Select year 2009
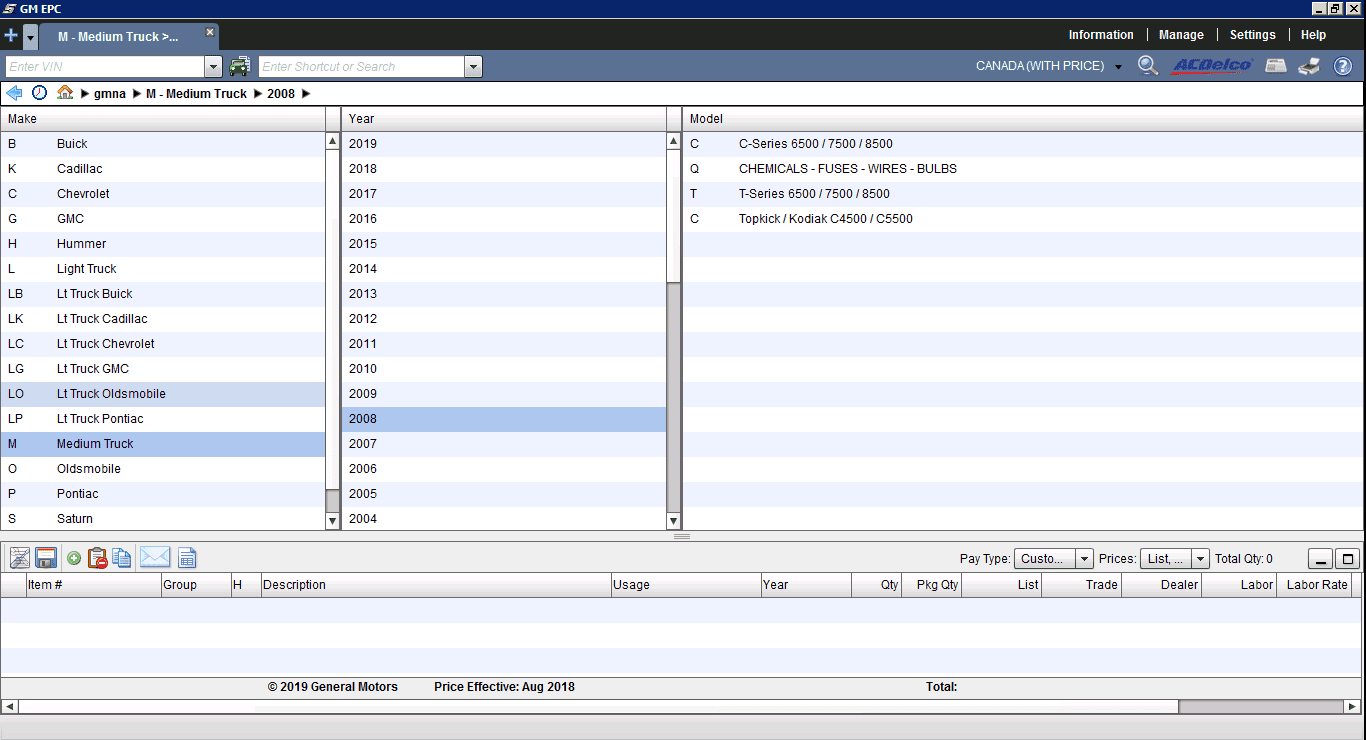The width and height of the screenshot is (1366, 740). click(x=504, y=394)
